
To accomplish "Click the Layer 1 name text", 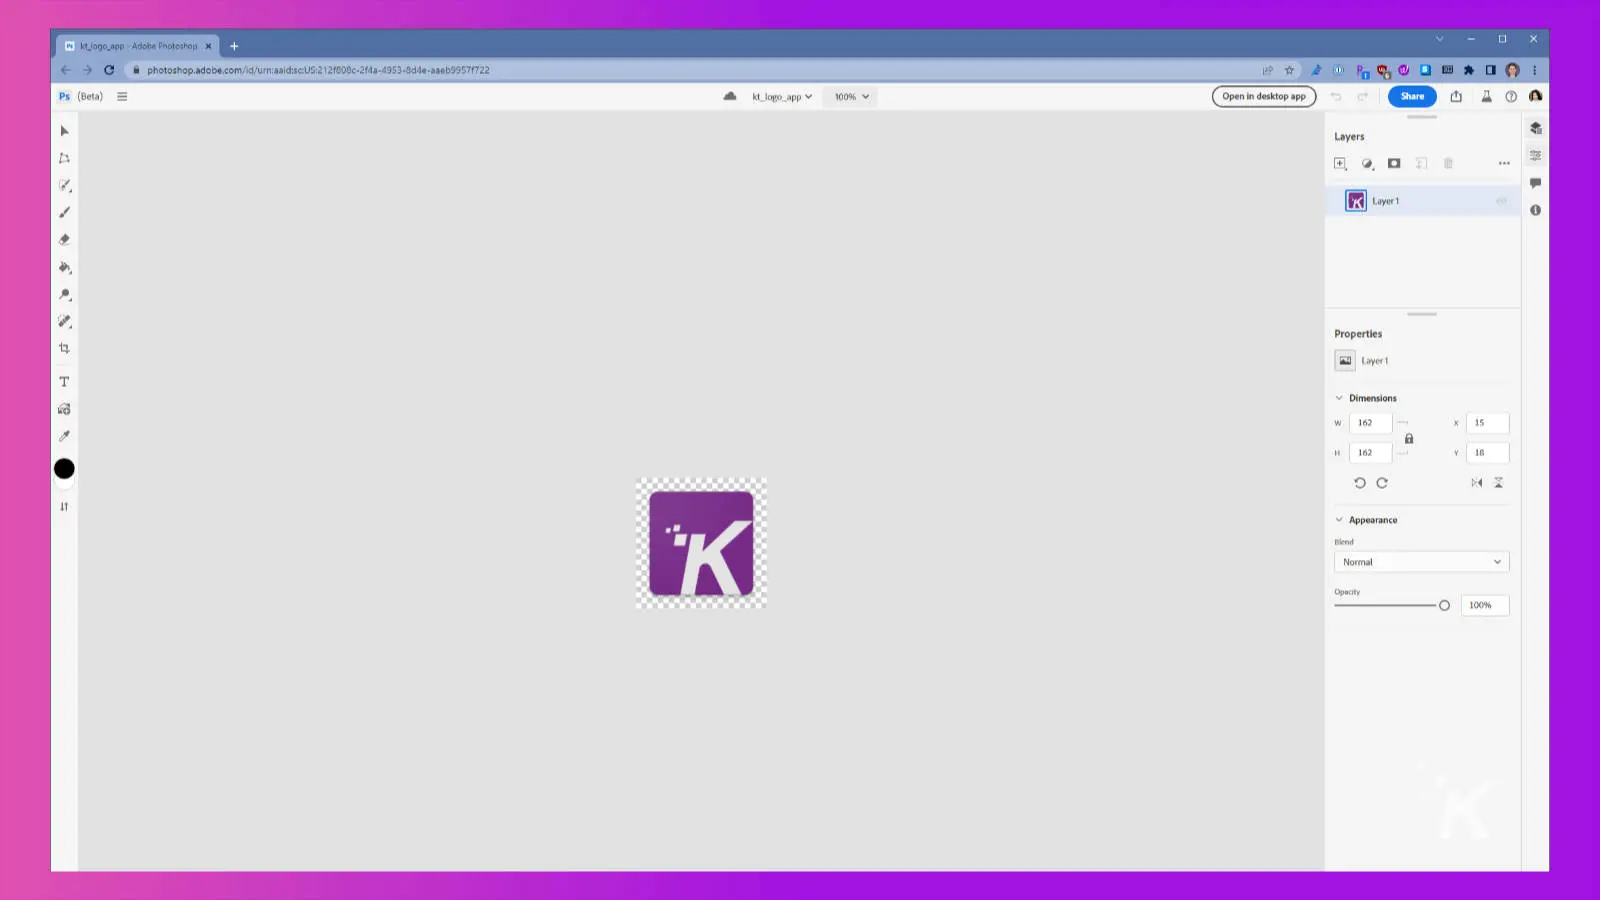I will click(x=1385, y=201).
